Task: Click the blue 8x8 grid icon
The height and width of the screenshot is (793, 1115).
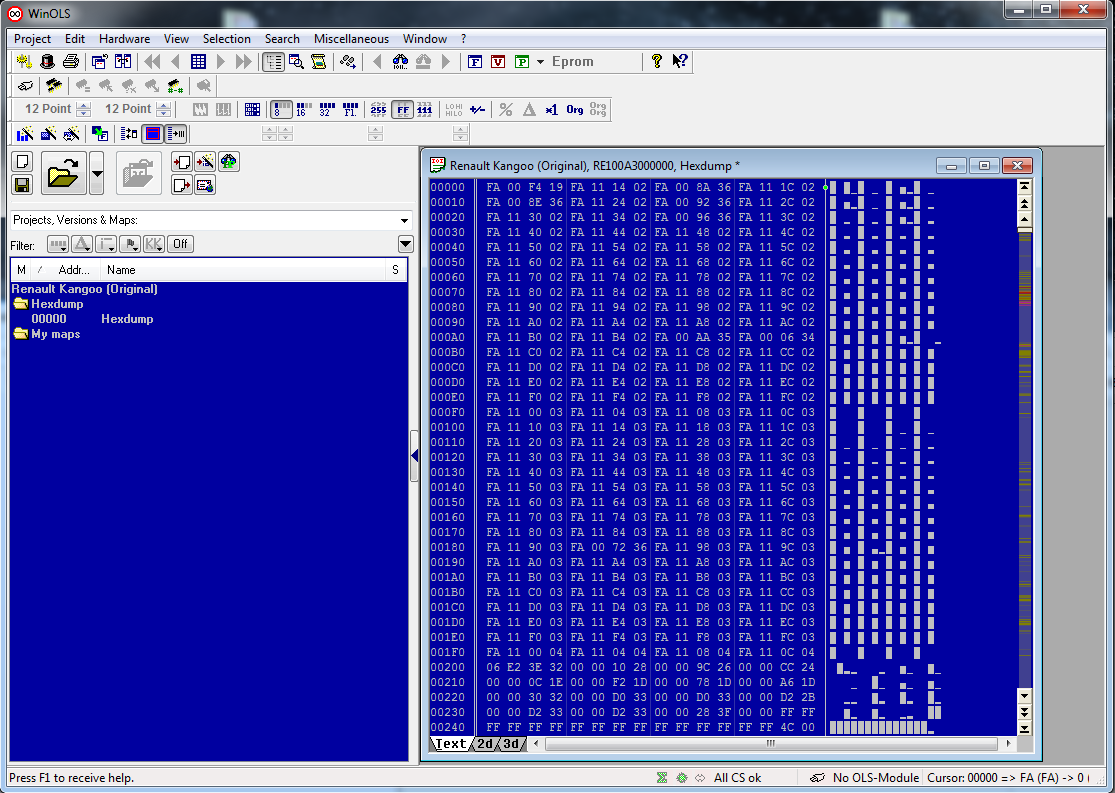Action: (252, 110)
